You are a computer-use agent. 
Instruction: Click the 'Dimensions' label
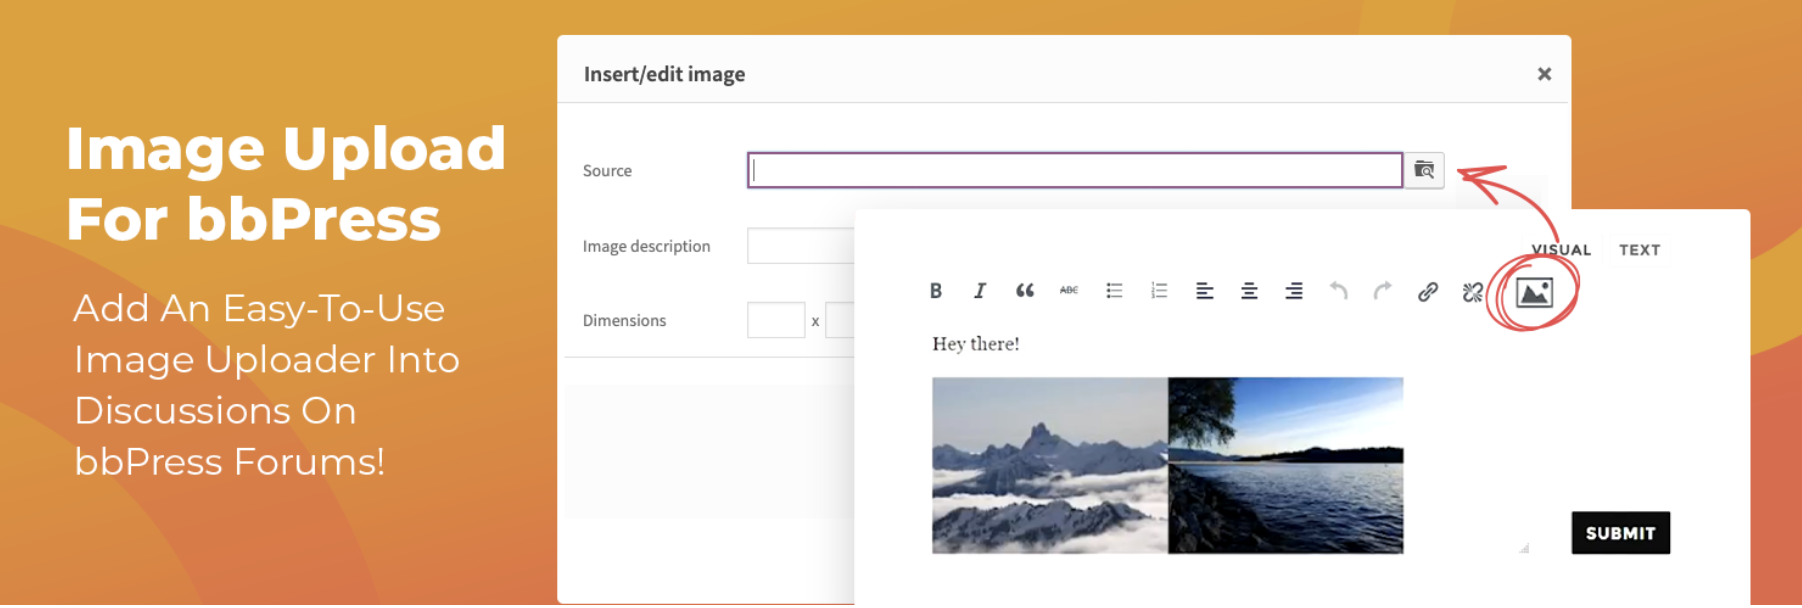(624, 320)
